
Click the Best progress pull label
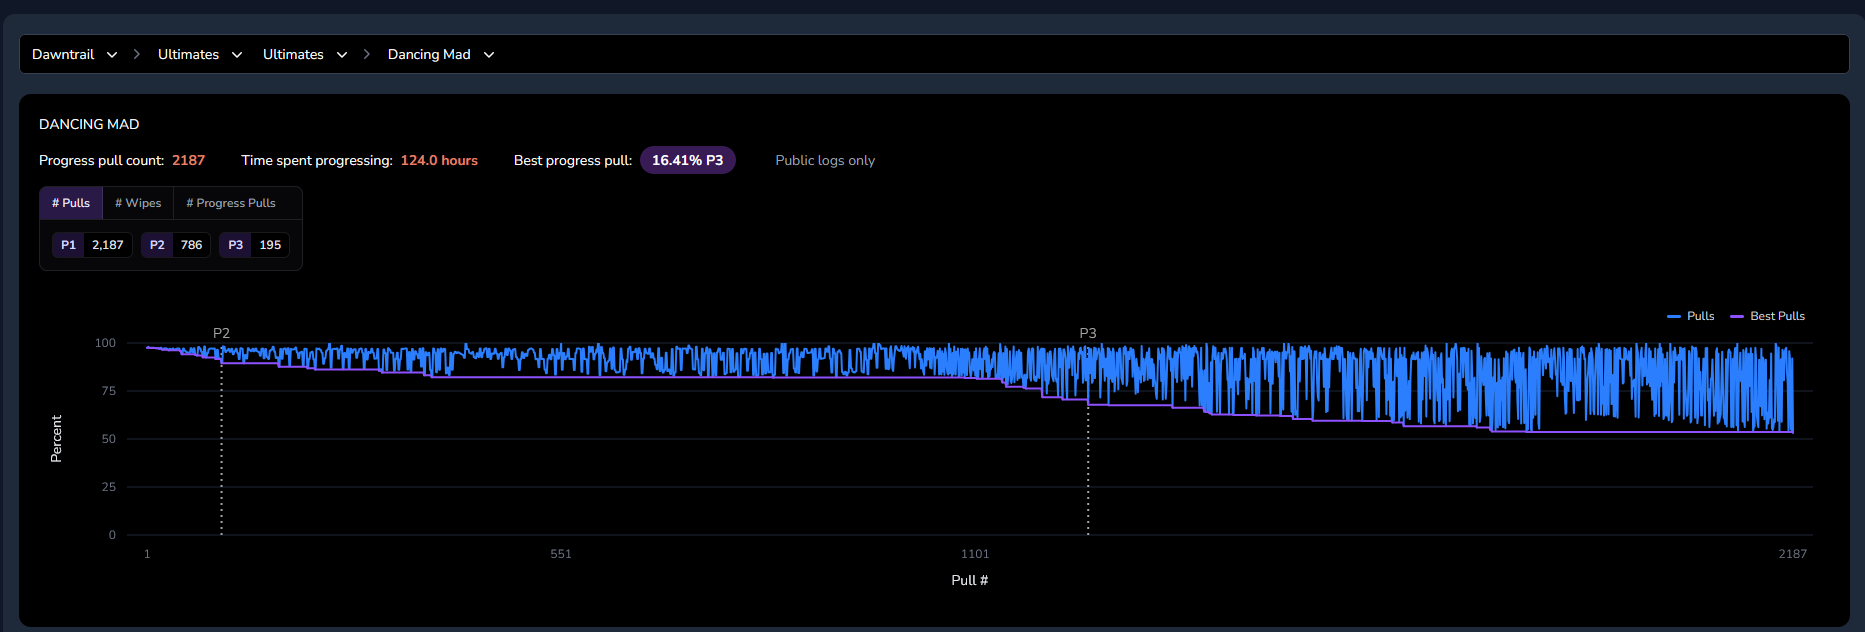tap(573, 160)
